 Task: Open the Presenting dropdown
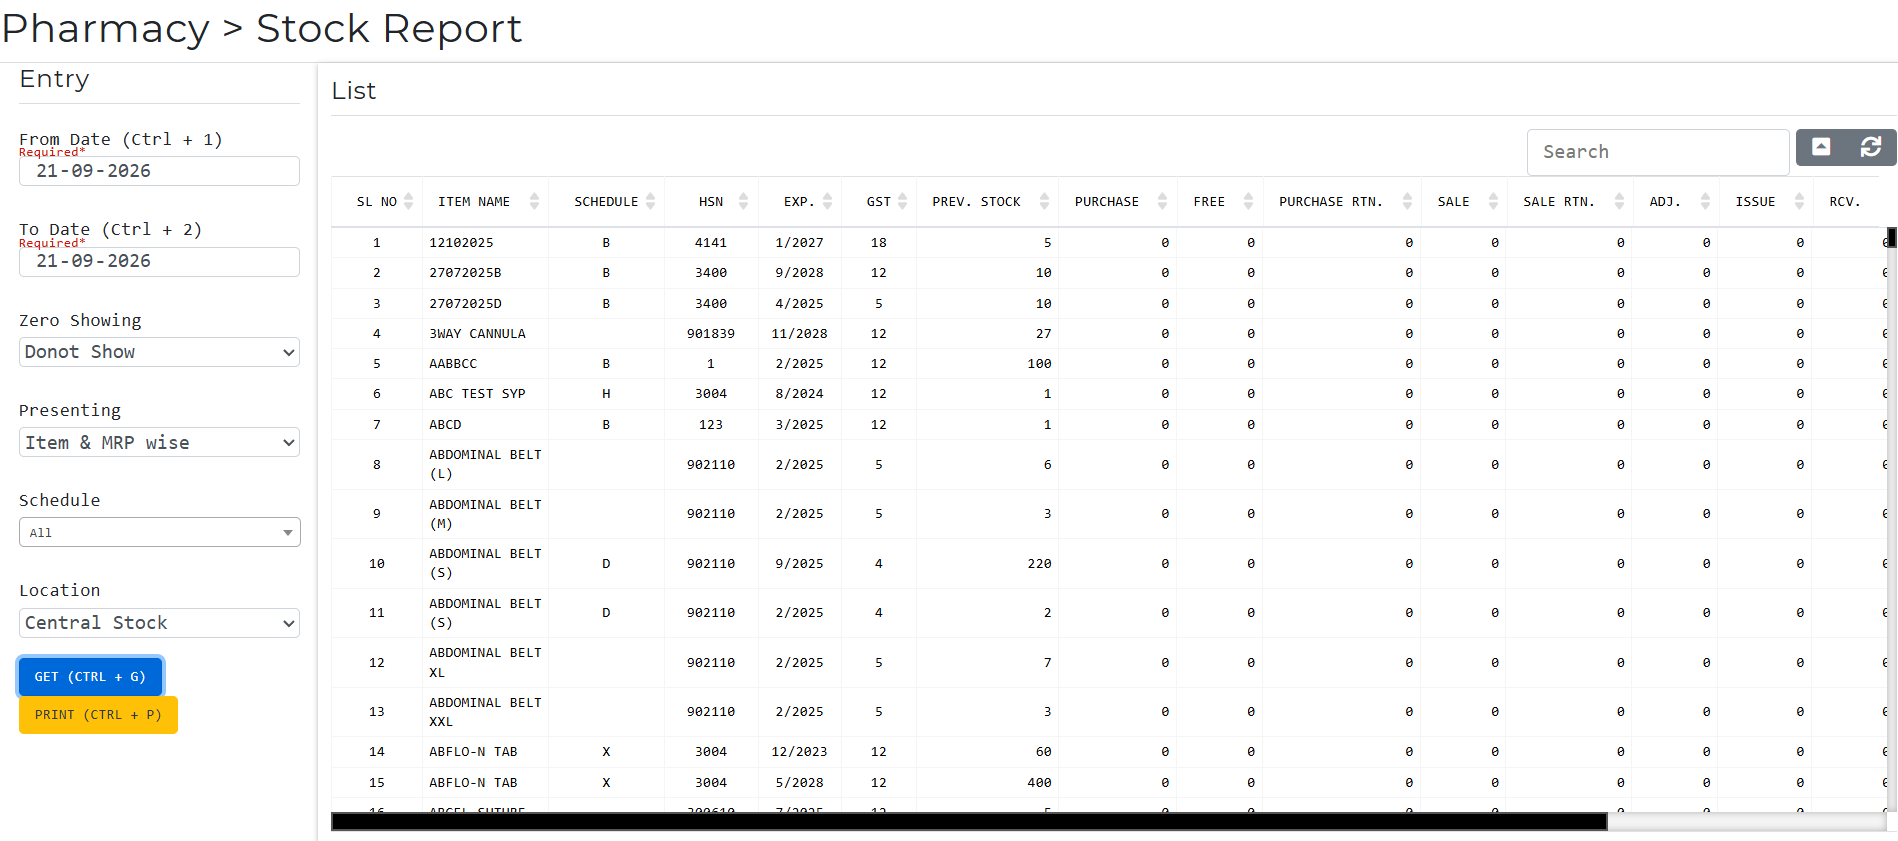[x=159, y=442]
